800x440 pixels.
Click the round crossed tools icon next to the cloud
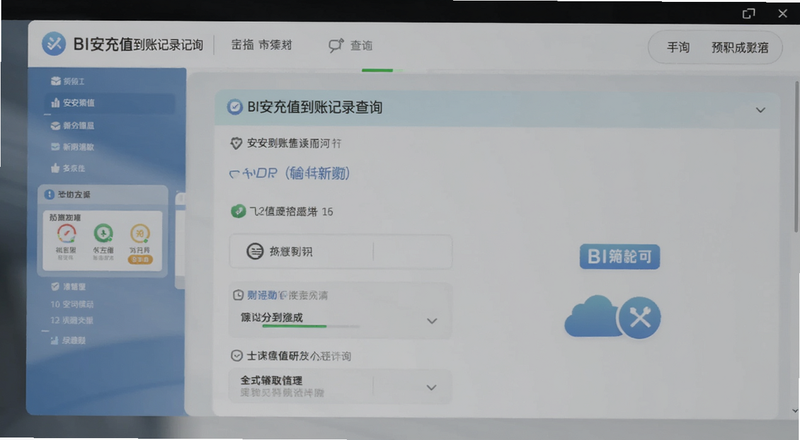coord(639,318)
